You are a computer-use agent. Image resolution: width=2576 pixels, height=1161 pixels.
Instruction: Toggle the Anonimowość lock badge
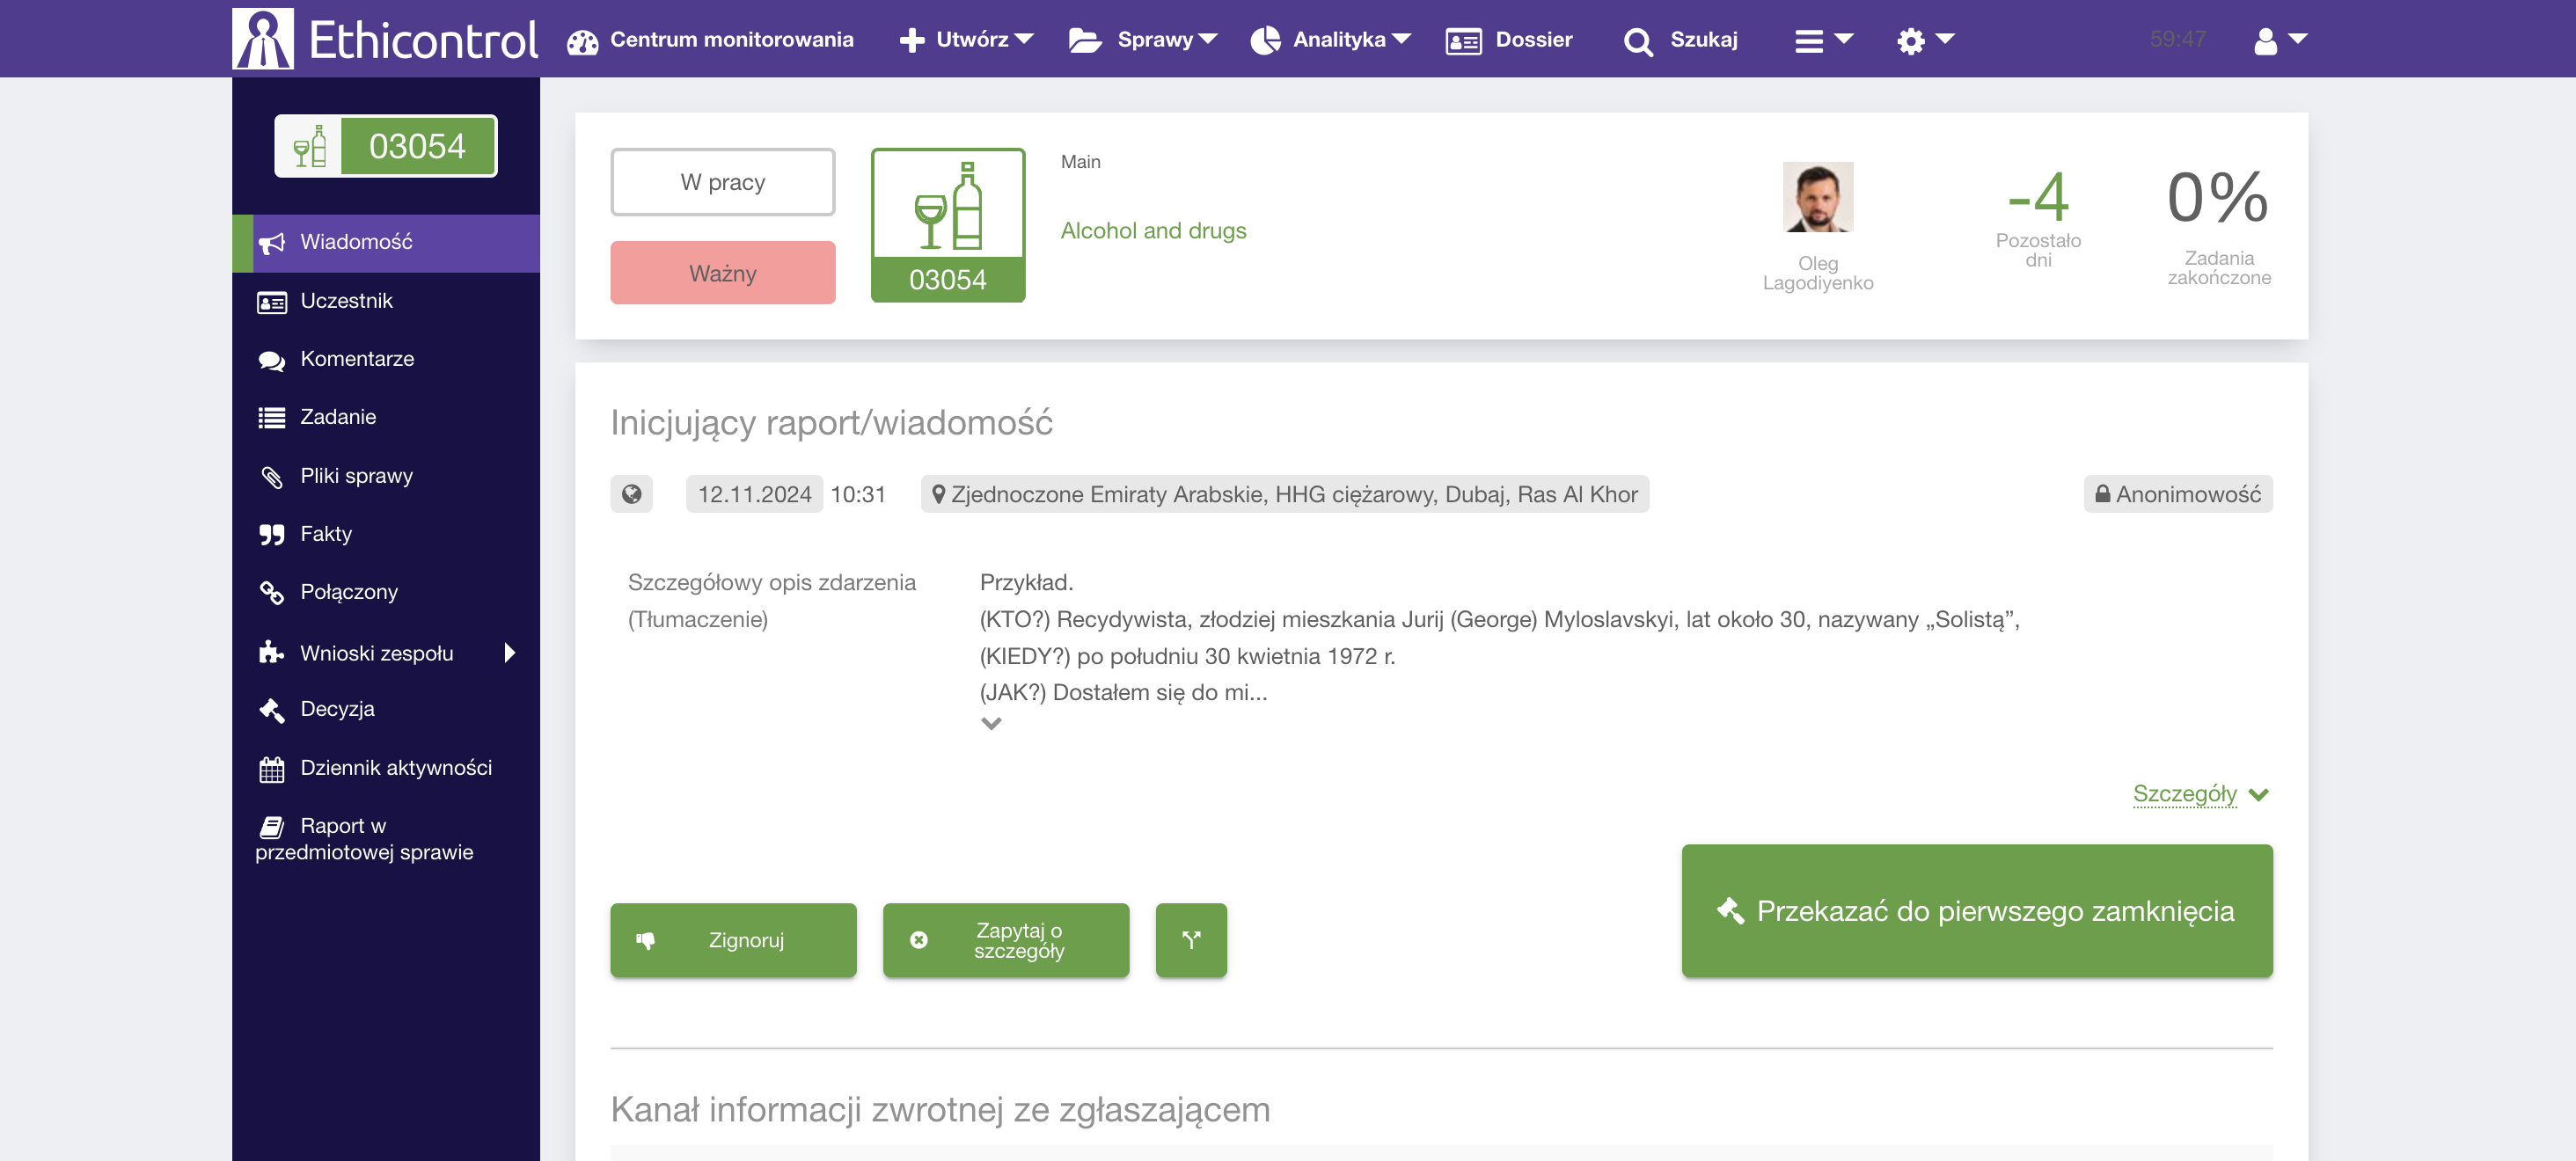tap(2177, 494)
